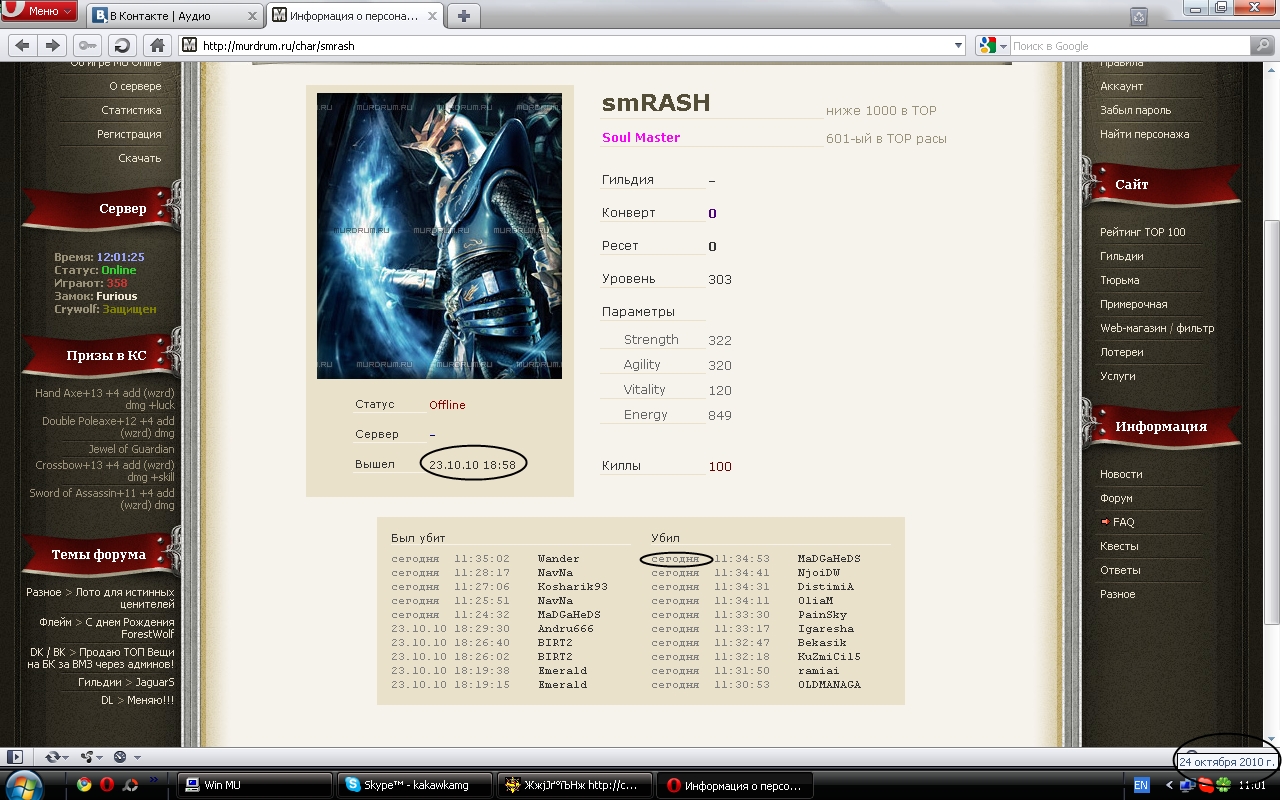Viewport: 1282px width, 800px height.
Task: Click the password wand key icon
Action: [87, 45]
